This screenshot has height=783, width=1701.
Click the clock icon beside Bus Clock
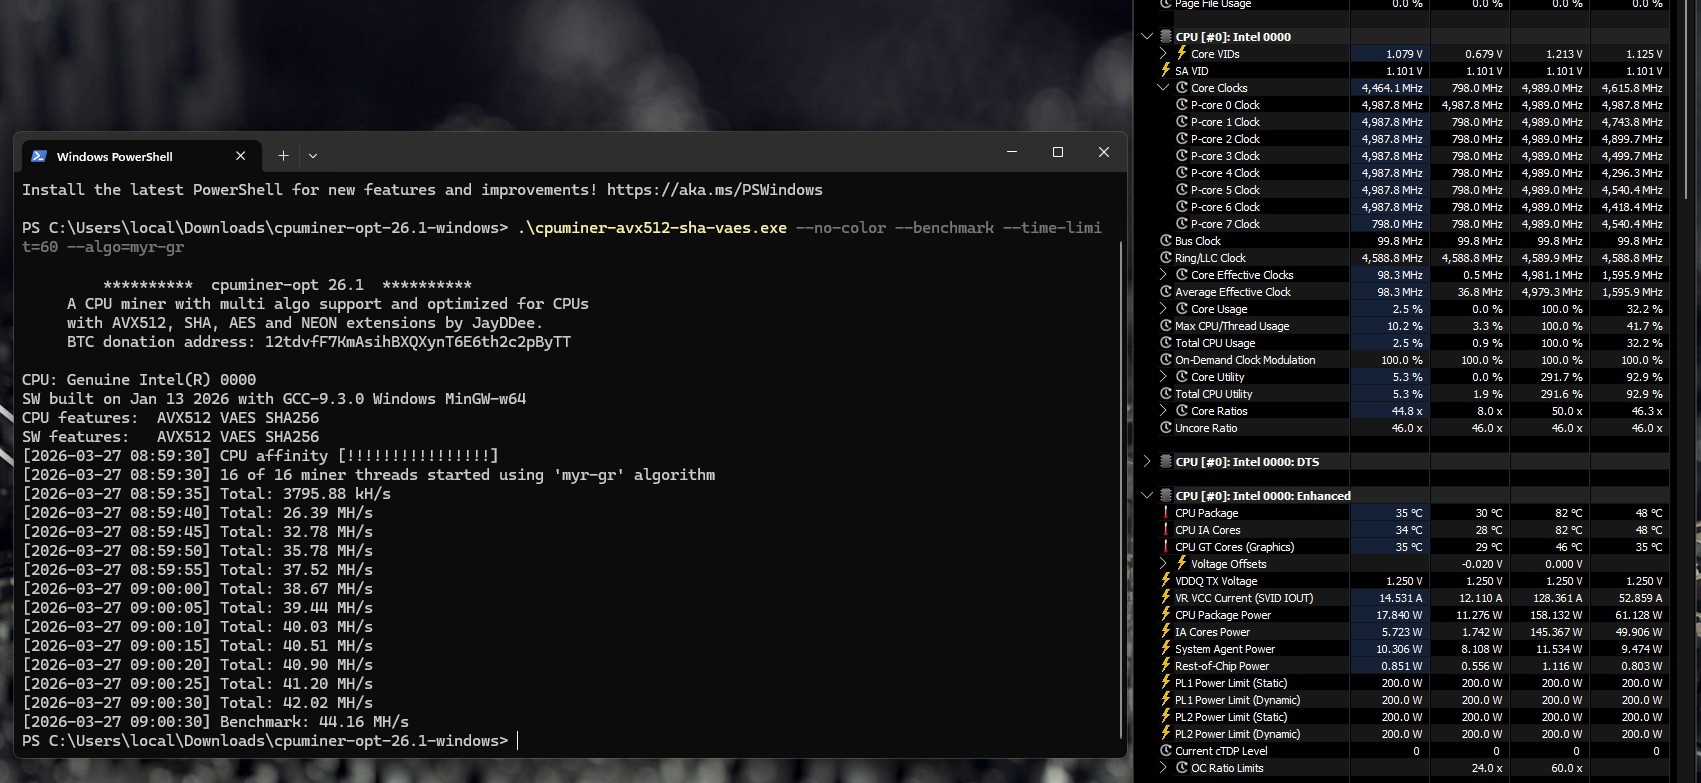coord(1166,241)
